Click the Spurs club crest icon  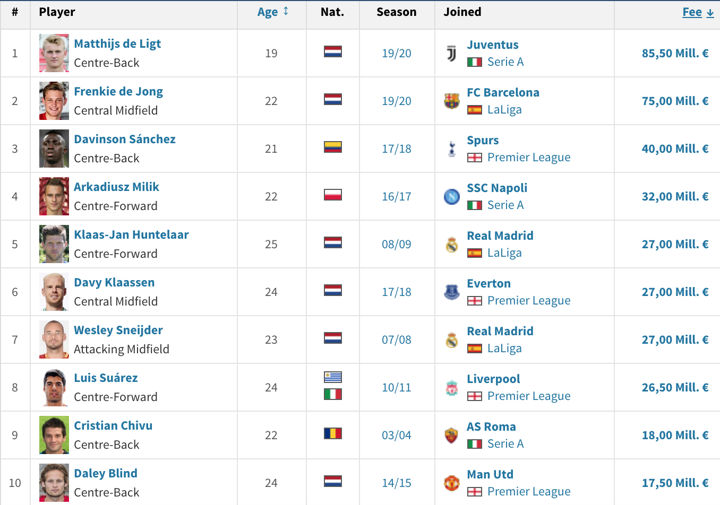[451, 148]
